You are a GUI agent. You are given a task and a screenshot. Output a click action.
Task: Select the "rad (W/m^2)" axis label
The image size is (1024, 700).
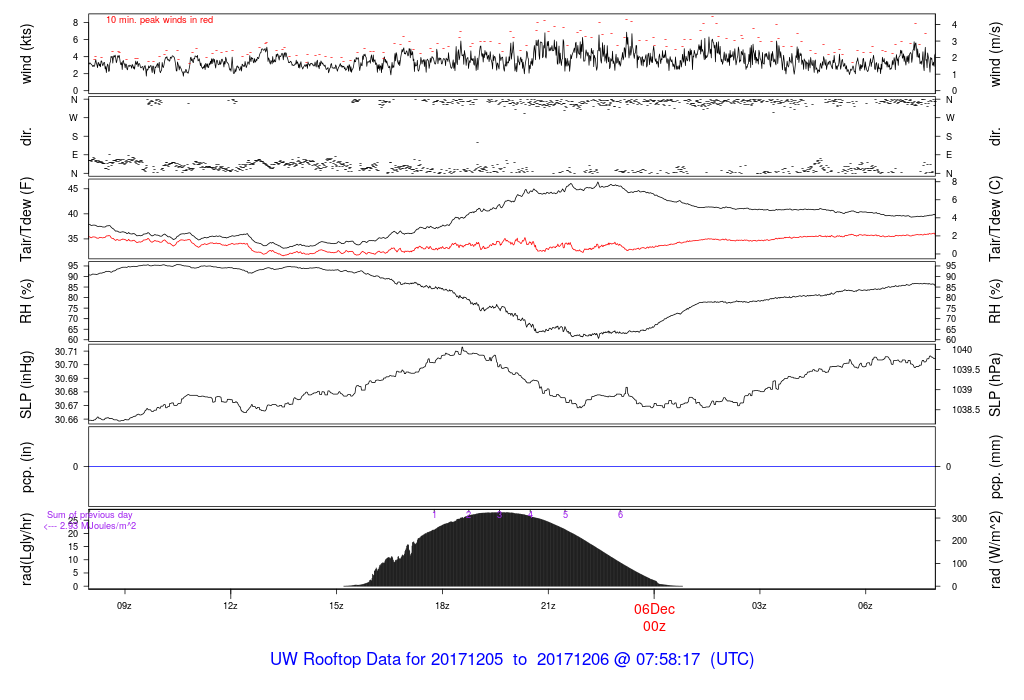995,550
